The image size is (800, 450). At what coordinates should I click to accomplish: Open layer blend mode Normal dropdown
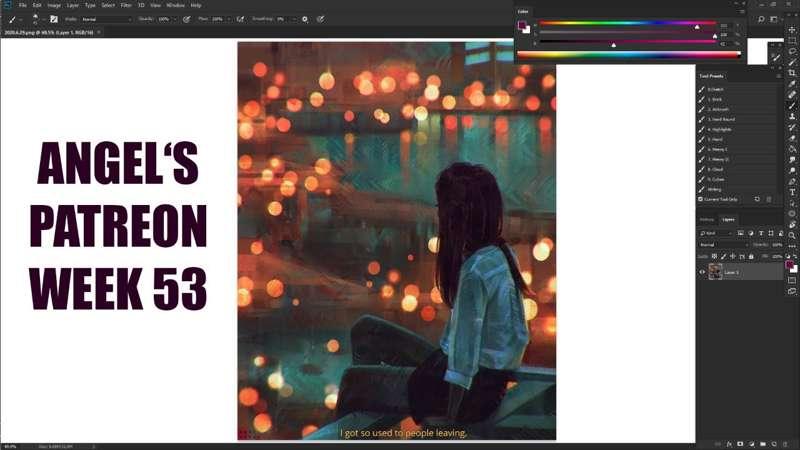click(723, 245)
